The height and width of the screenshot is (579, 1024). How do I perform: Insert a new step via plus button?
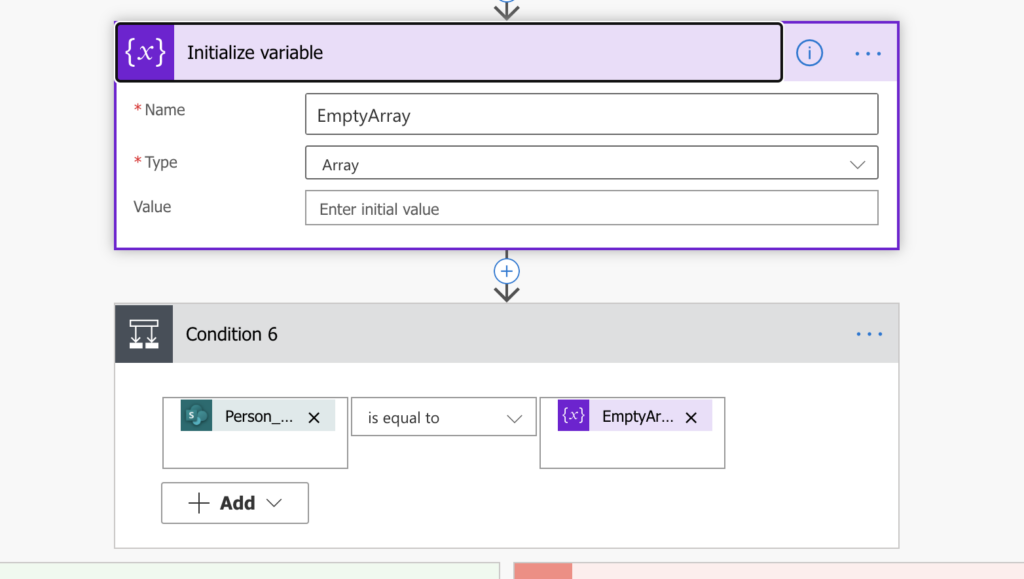tap(507, 272)
